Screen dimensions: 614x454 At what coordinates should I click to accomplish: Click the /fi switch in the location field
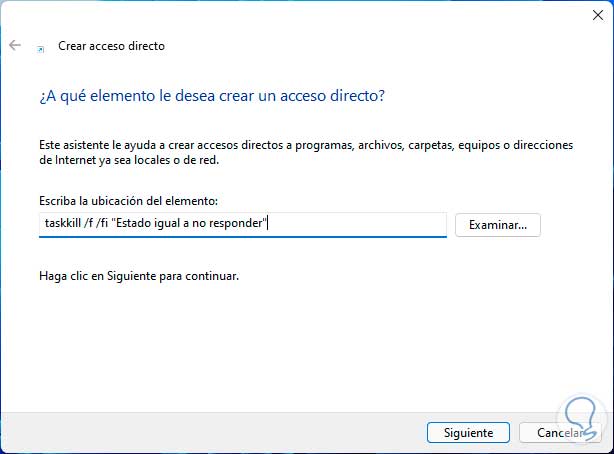click(110, 225)
